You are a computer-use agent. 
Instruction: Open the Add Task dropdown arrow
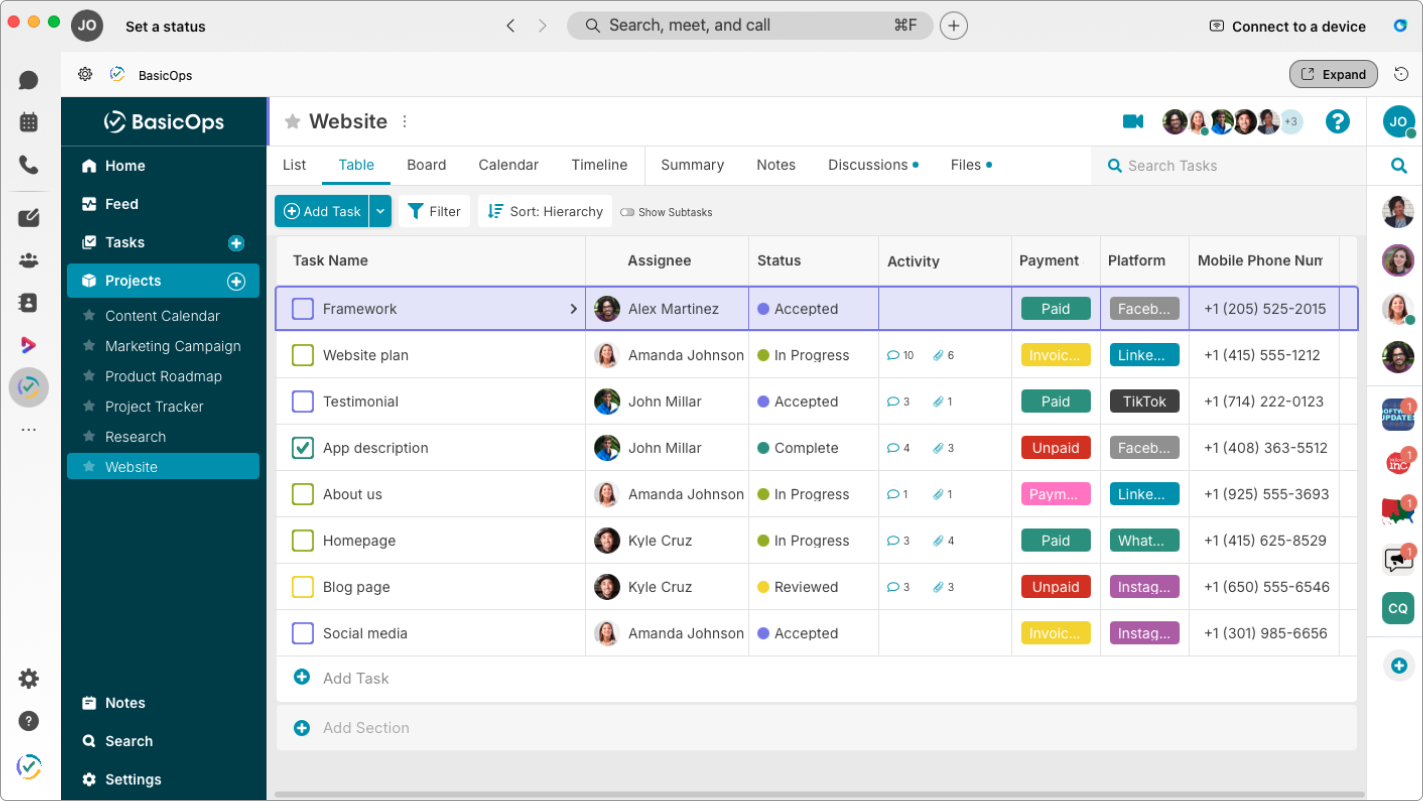[x=380, y=211]
